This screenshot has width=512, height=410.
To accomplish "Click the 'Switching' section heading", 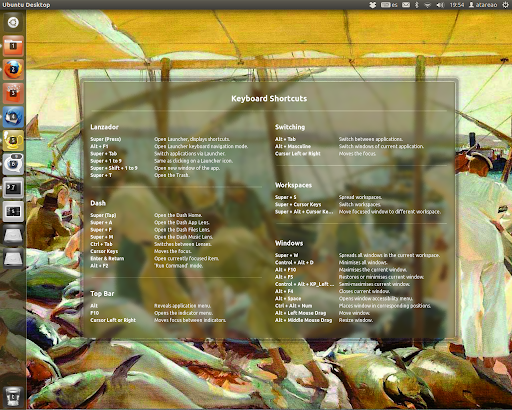I will [290, 127].
